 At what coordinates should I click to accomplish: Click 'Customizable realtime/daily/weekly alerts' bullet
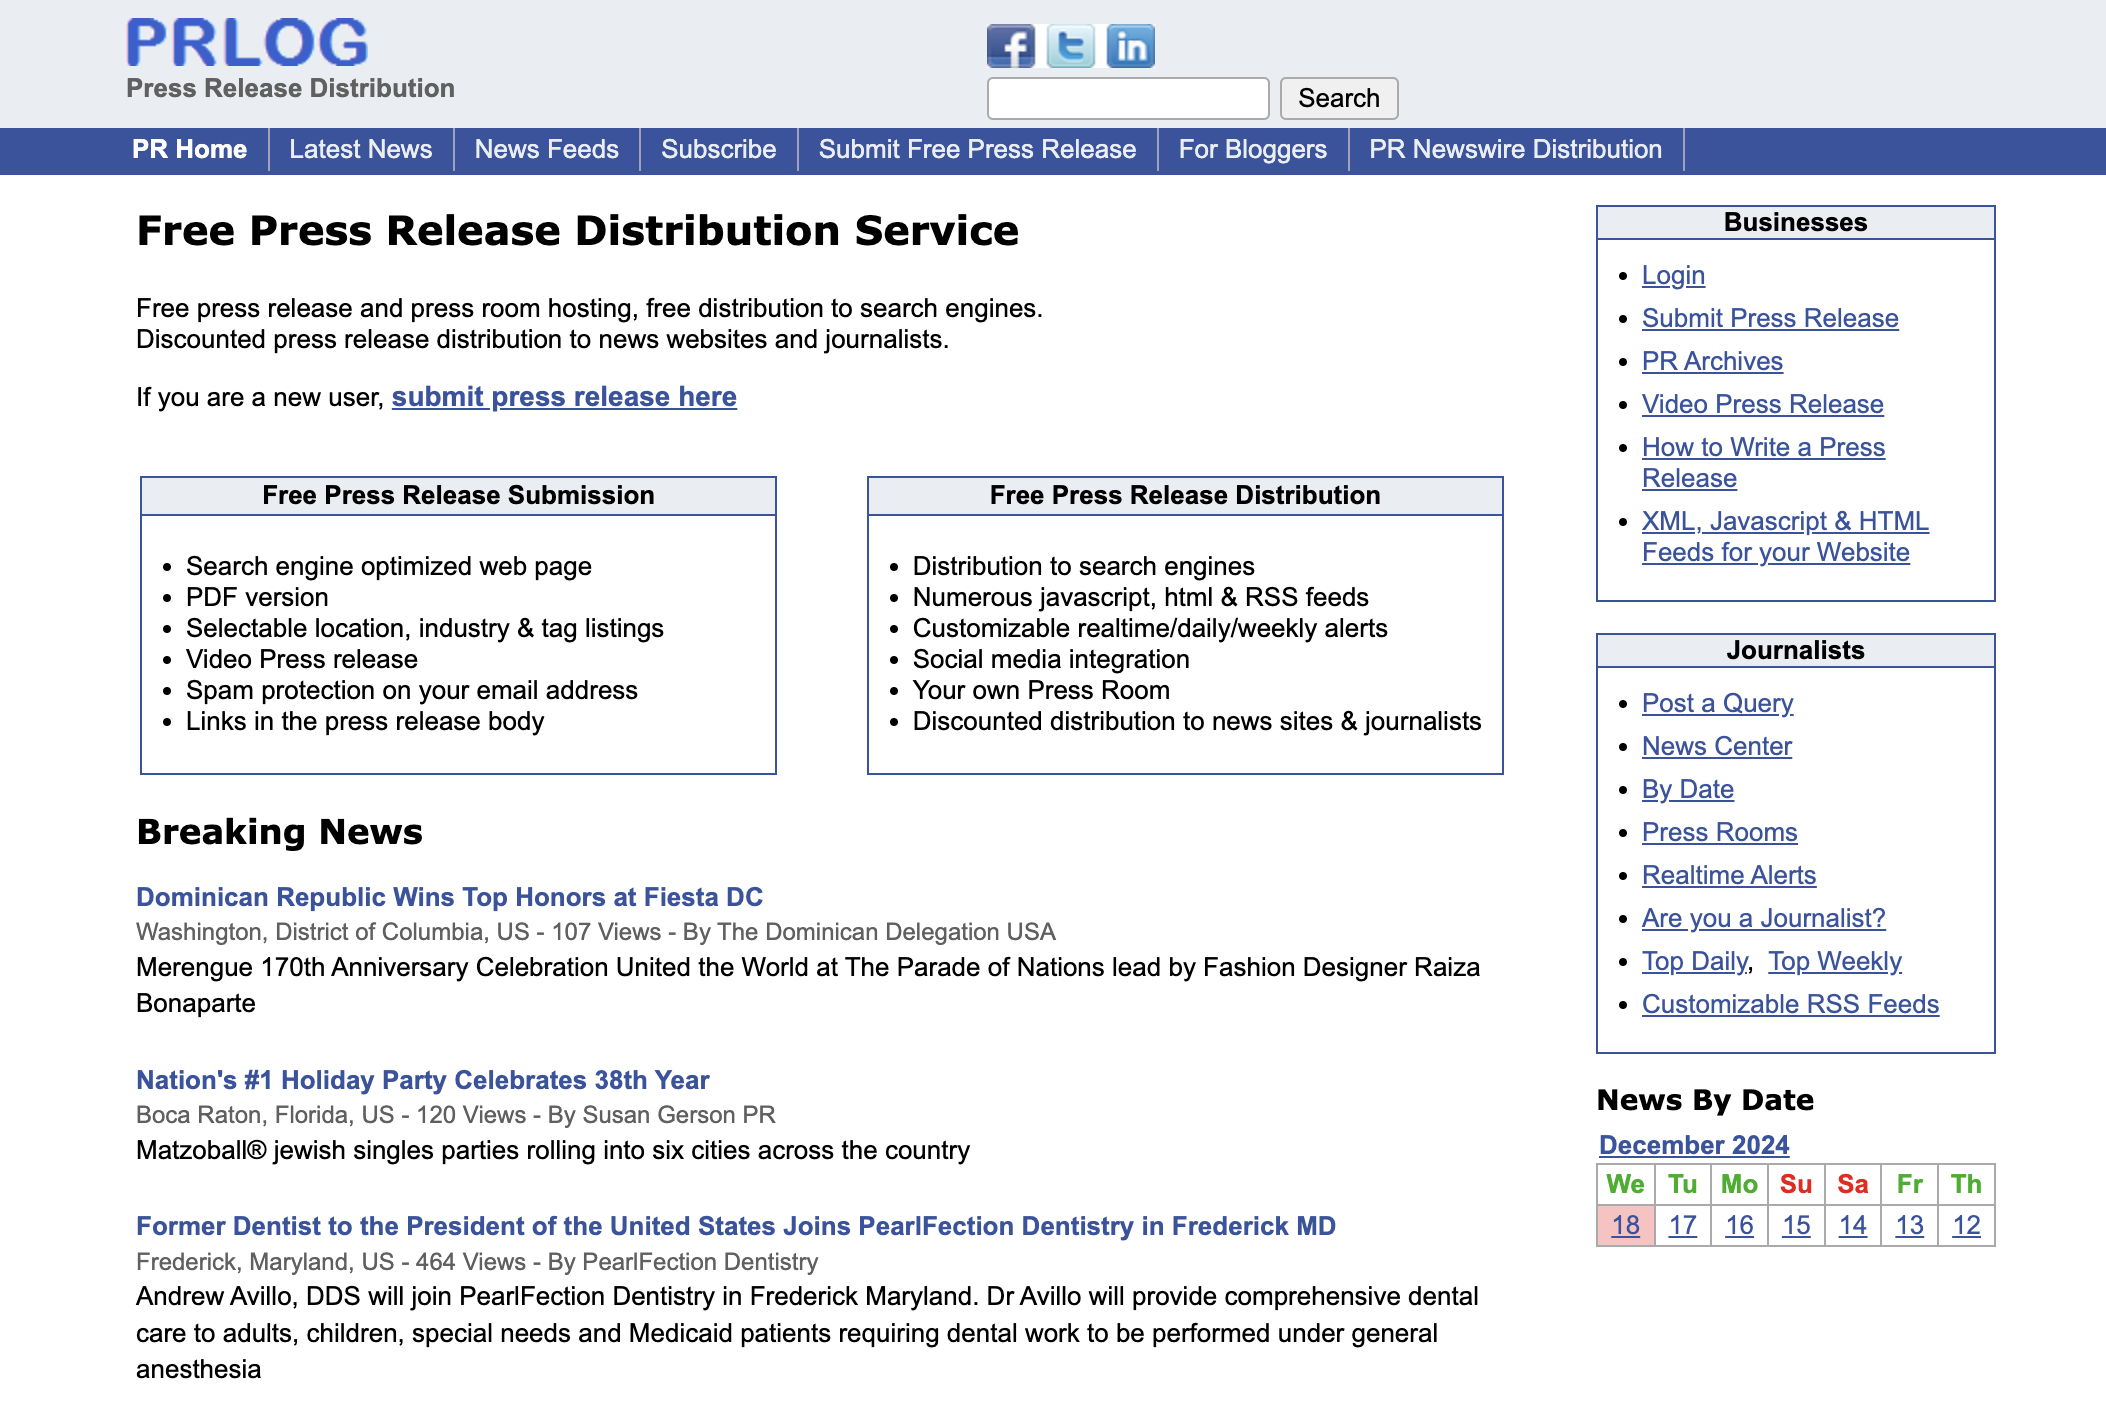1150,628
